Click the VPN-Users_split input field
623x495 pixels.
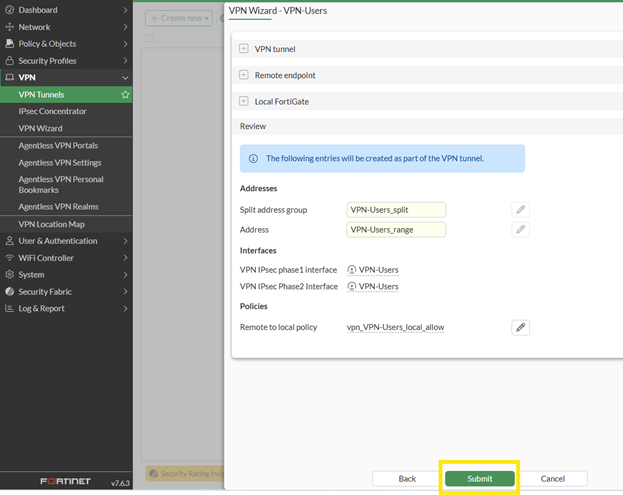396,210
